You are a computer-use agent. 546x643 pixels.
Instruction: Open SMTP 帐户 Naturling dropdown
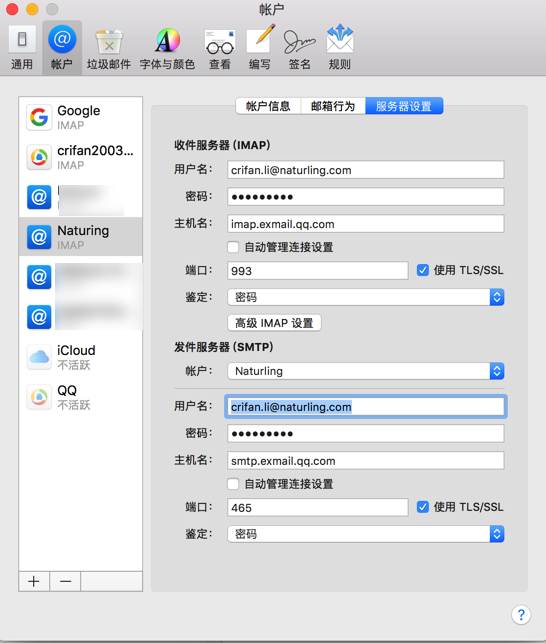pos(366,371)
